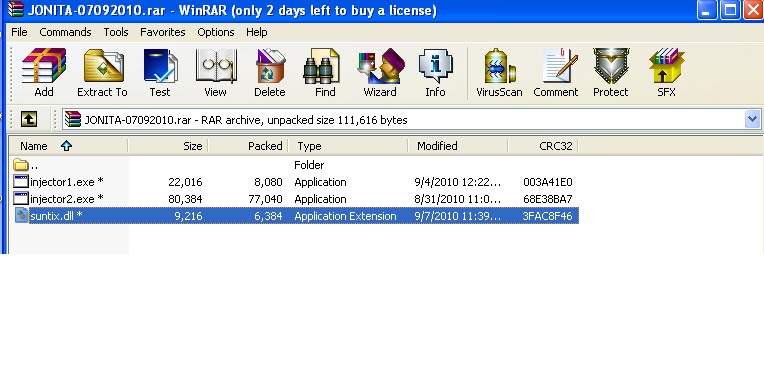Click the 8,080 packed value

(x=268, y=182)
